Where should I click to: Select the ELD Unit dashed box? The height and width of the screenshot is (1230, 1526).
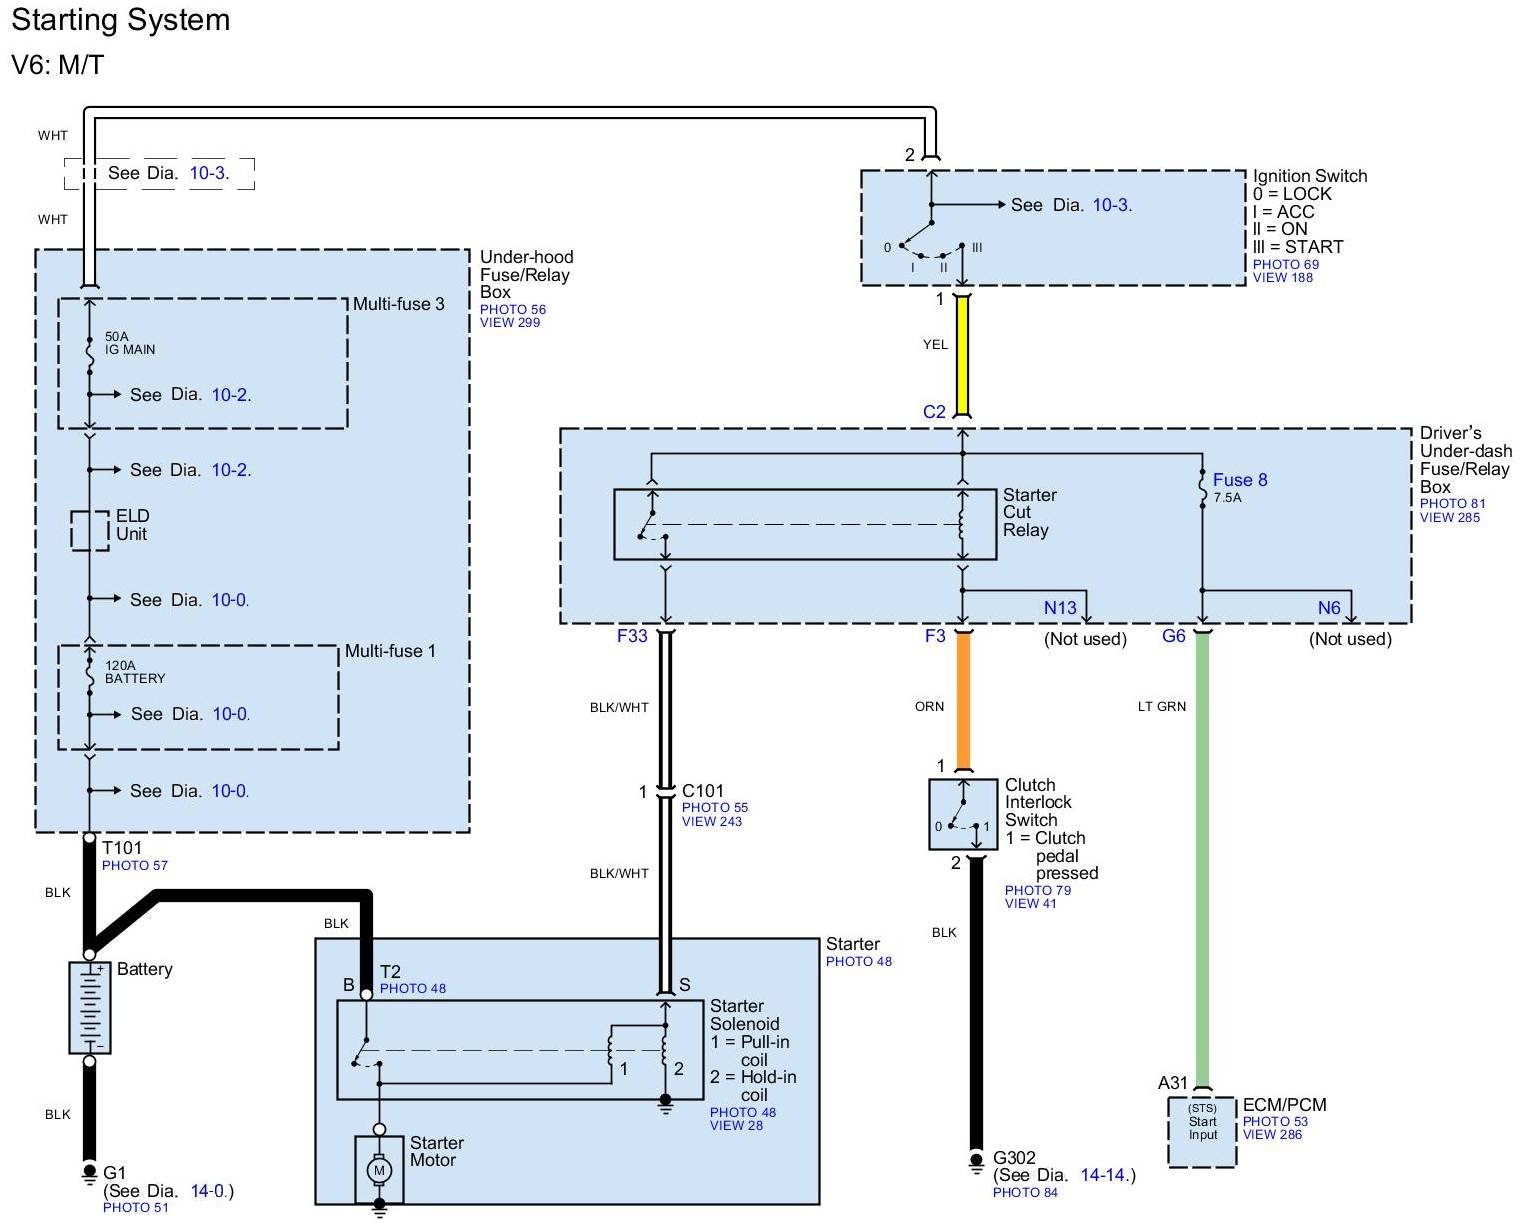[x=89, y=530]
